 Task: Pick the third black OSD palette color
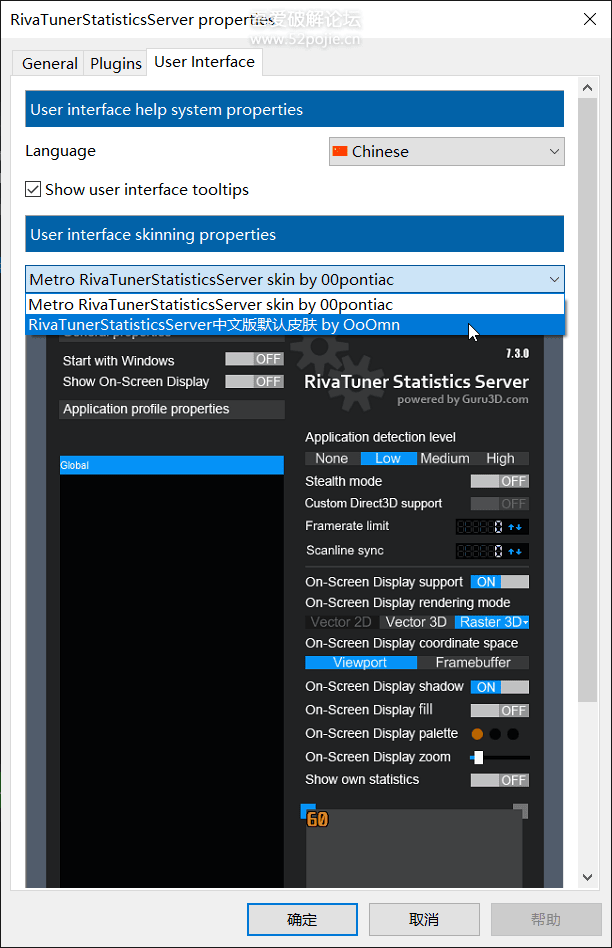tap(513, 734)
